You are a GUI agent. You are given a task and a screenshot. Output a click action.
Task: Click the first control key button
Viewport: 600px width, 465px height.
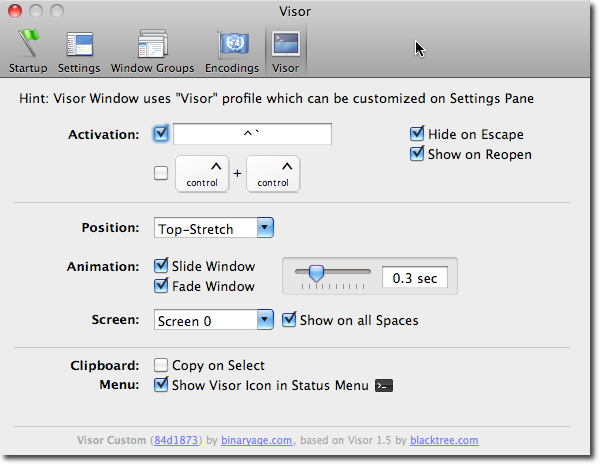(202, 173)
